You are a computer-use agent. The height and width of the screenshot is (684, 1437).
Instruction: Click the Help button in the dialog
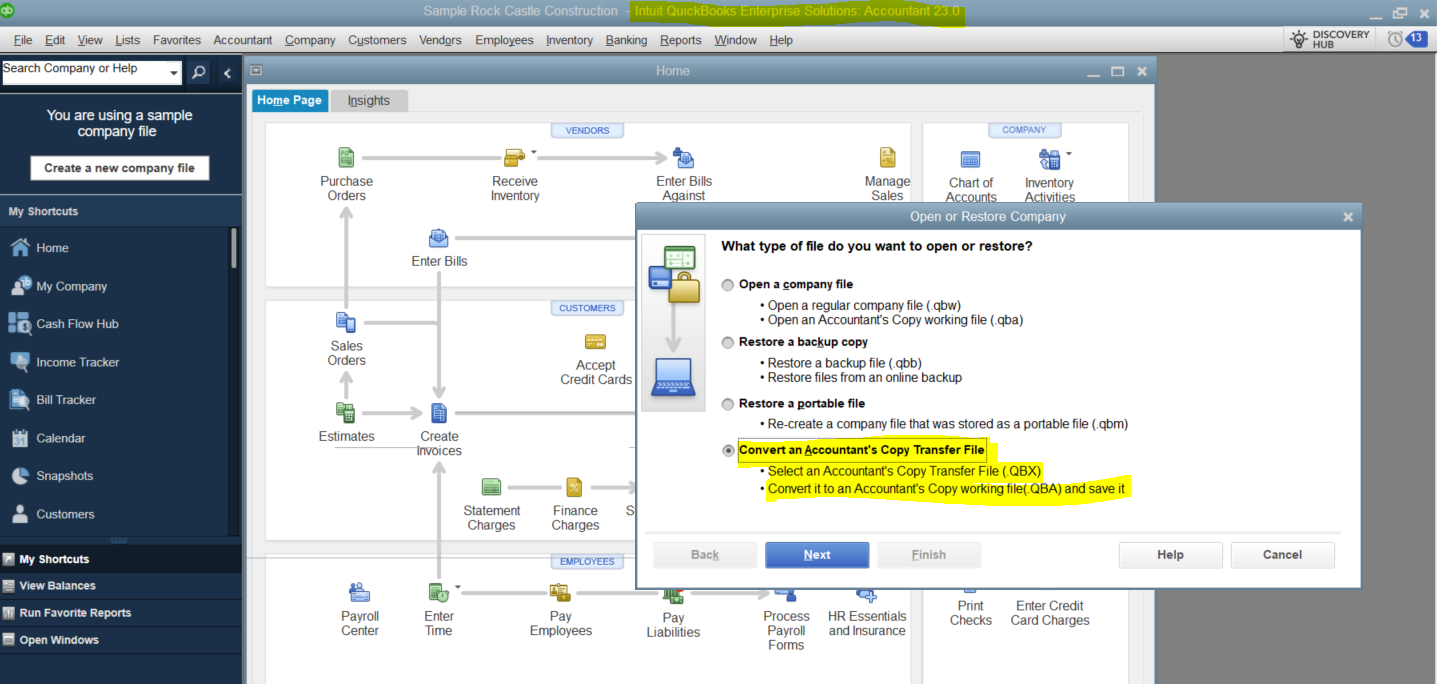[1170, 555]
